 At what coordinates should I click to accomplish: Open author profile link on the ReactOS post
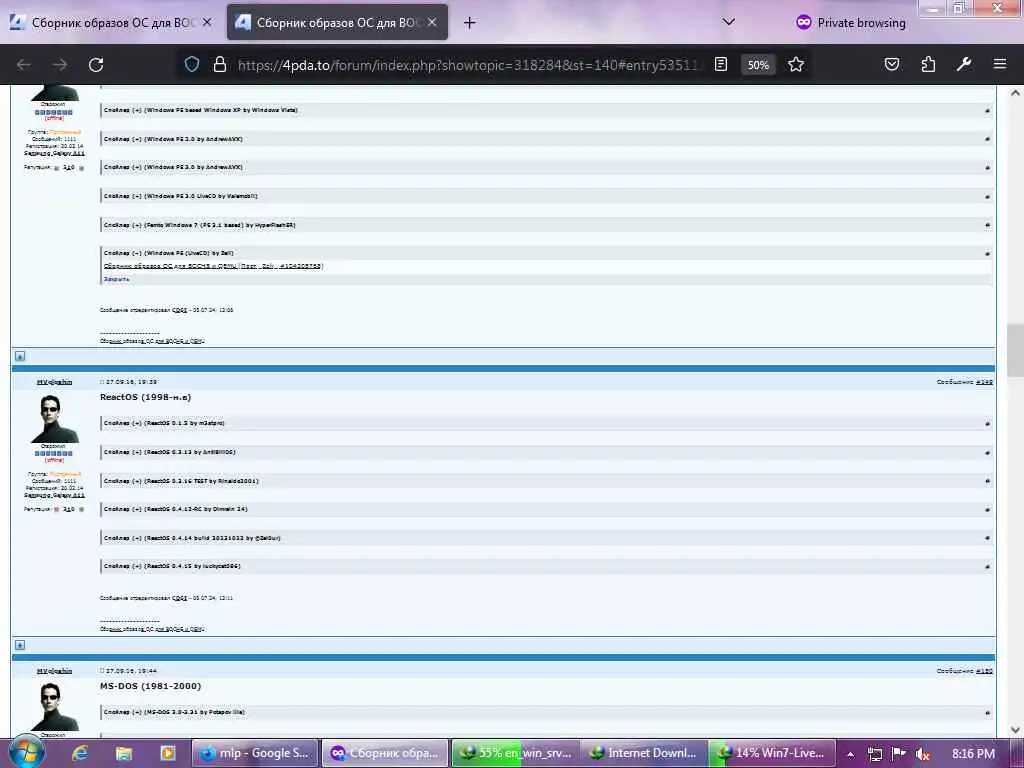point(54,382)
